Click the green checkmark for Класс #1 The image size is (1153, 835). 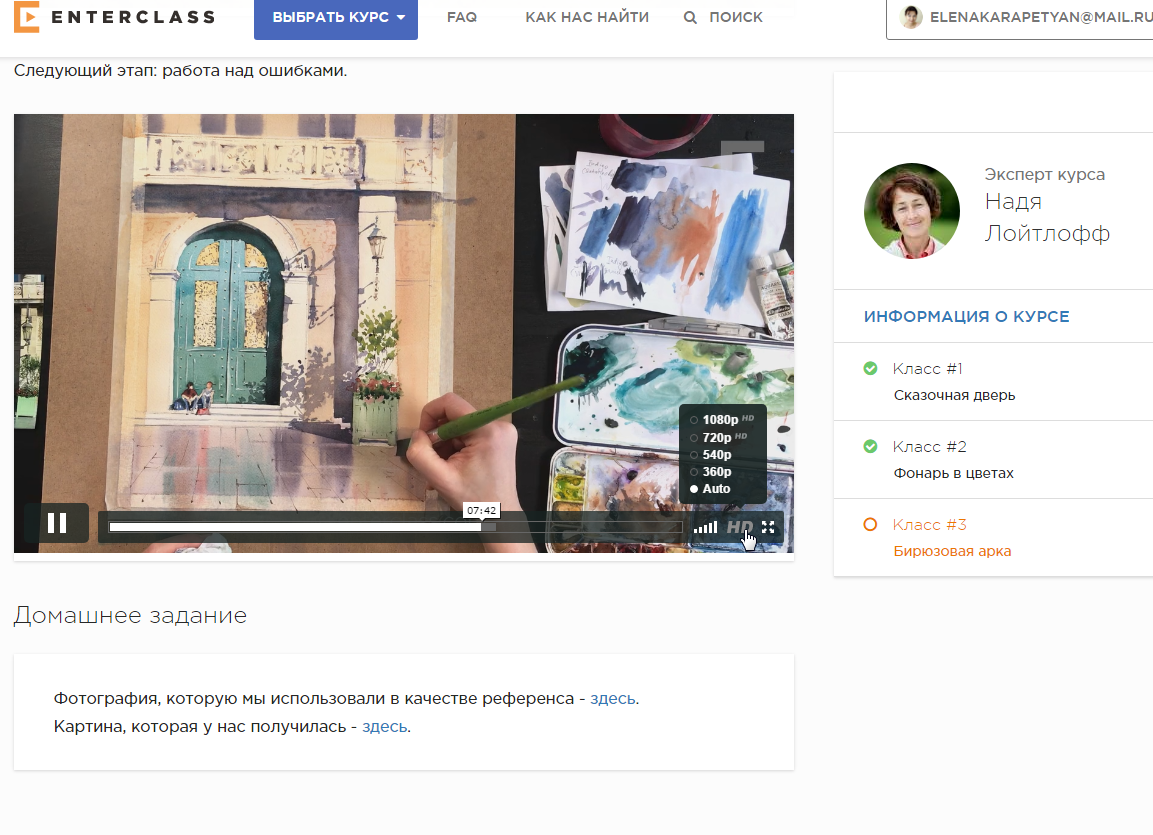870,368
